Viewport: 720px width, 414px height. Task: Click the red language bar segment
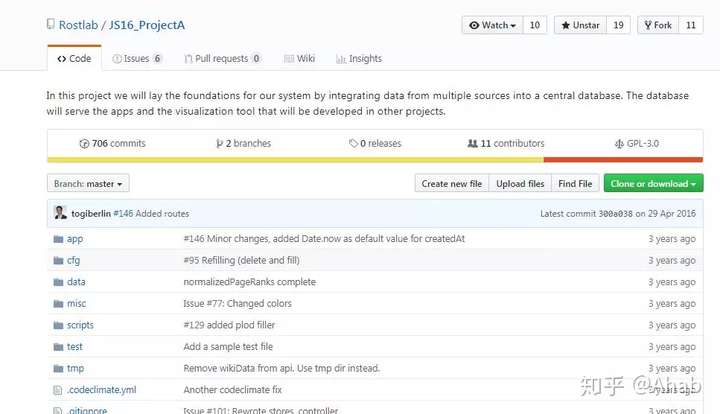pos(623,160)
